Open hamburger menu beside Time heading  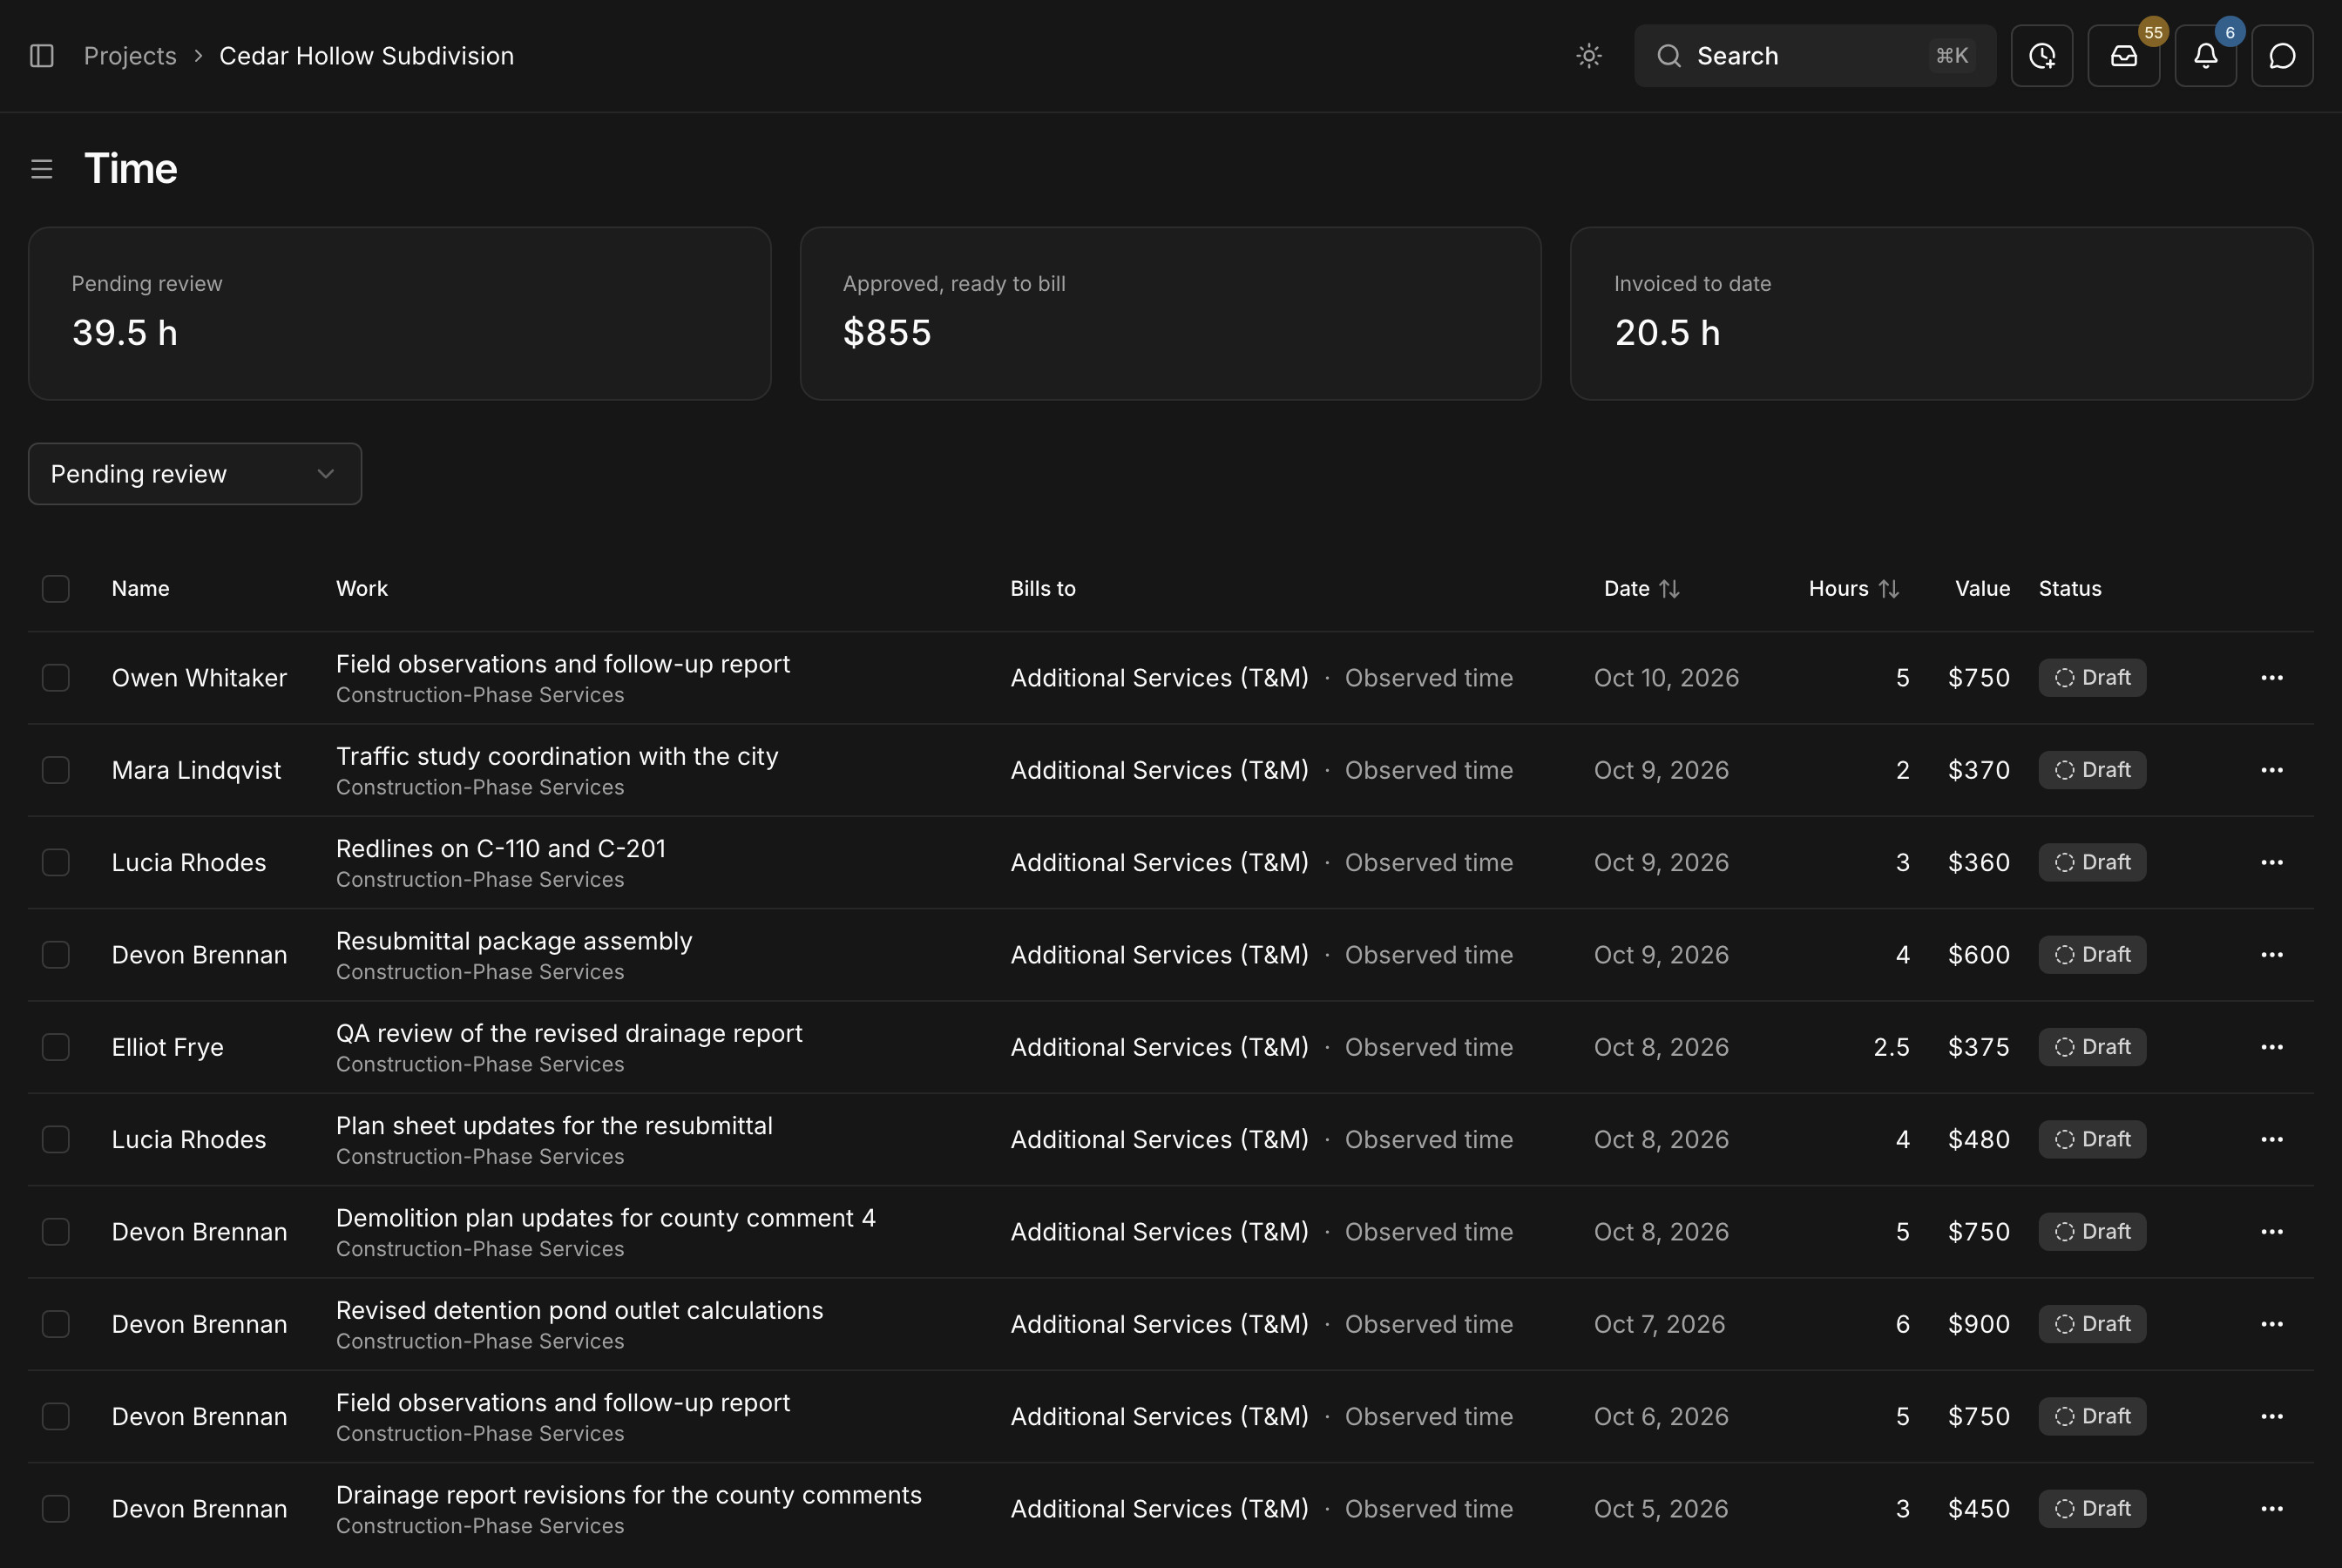42,169
